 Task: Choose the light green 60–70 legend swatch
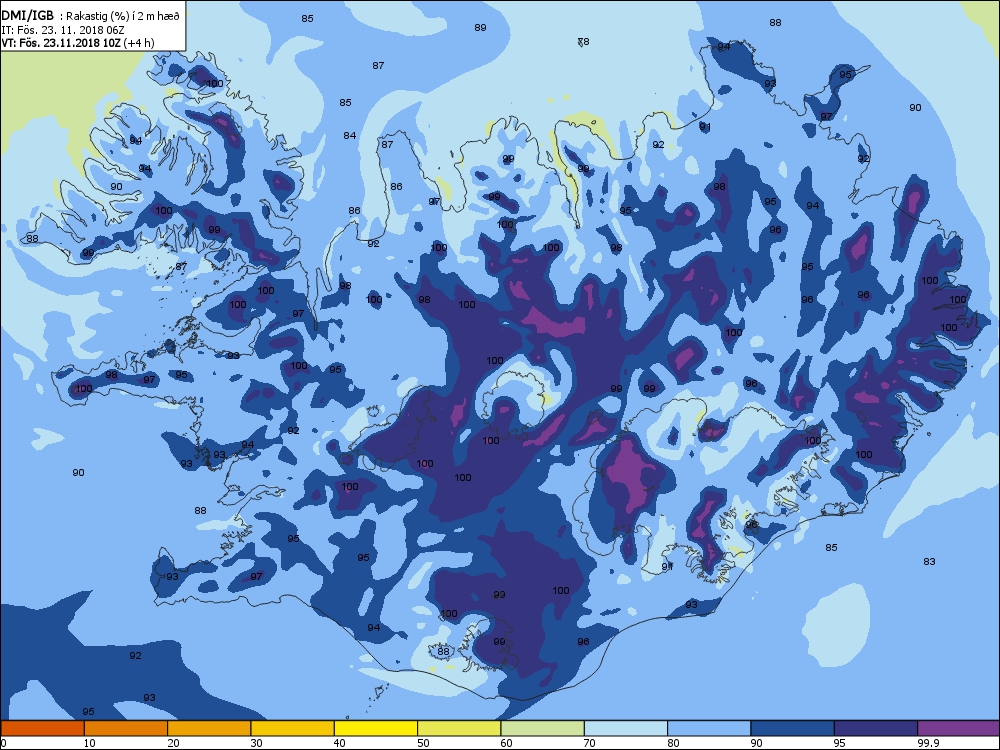(543, 728)
